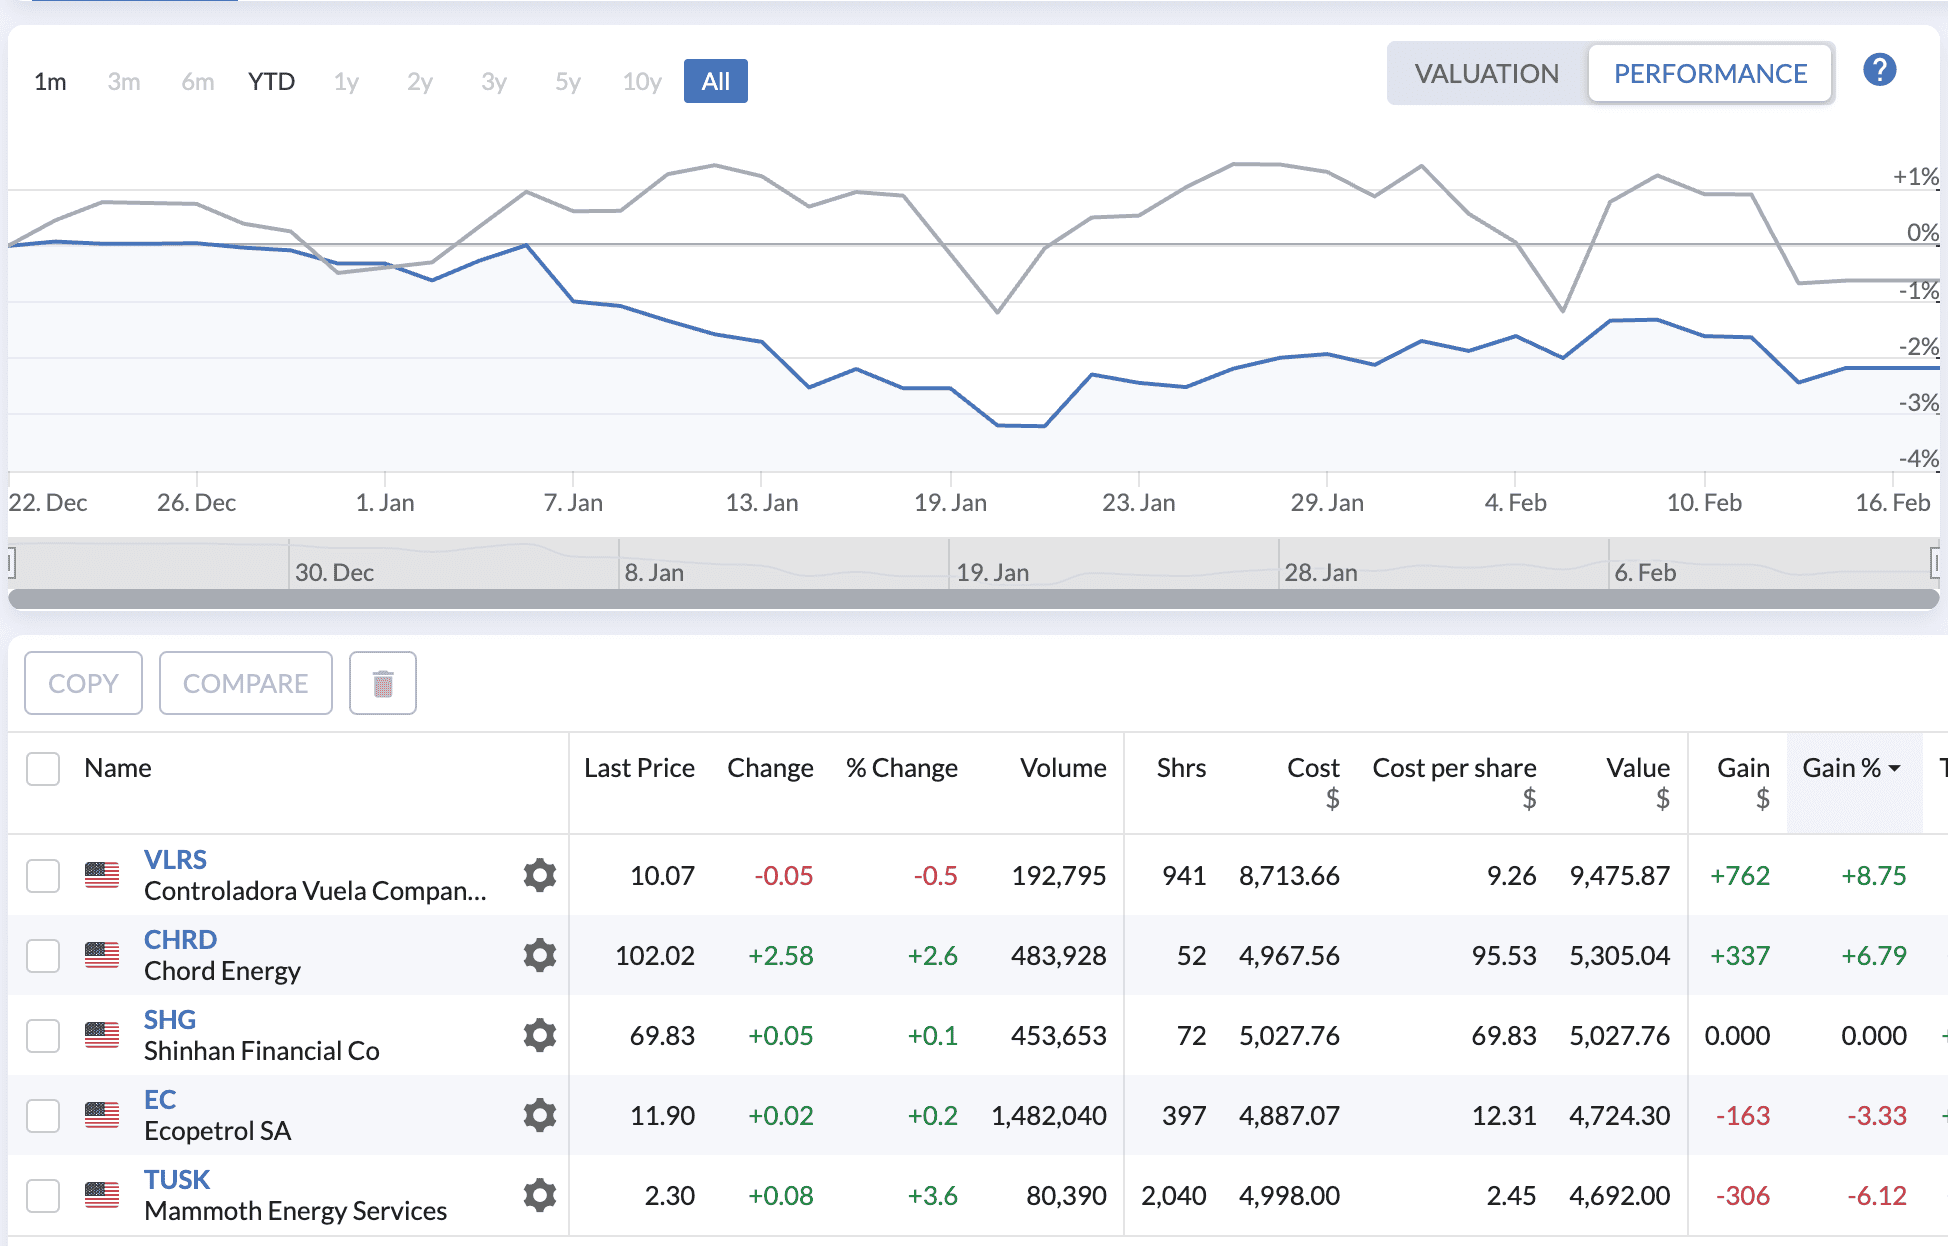Select the YTD time range
Image resolution: width=1948 pixels, height=1246 pixels.
(271, 82)
